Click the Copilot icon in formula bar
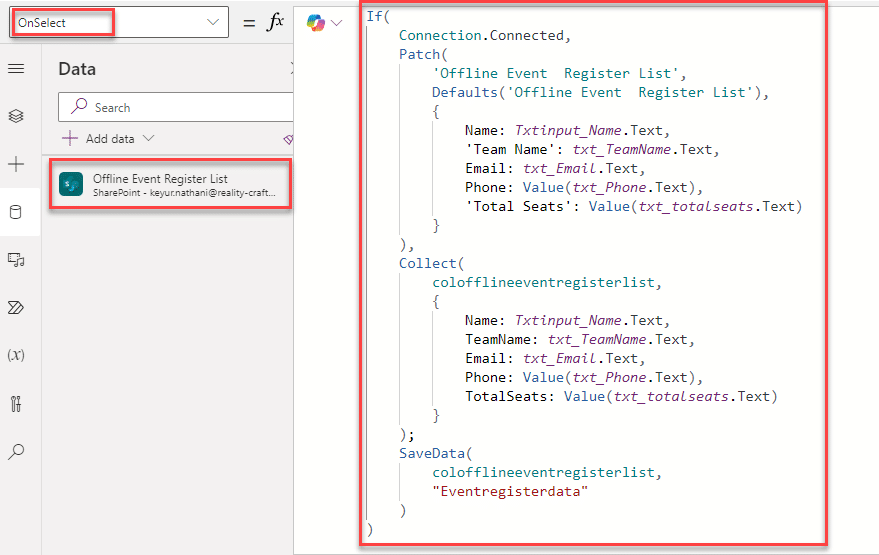Screen dimensions: 879x555 click(x=316, y=22)
